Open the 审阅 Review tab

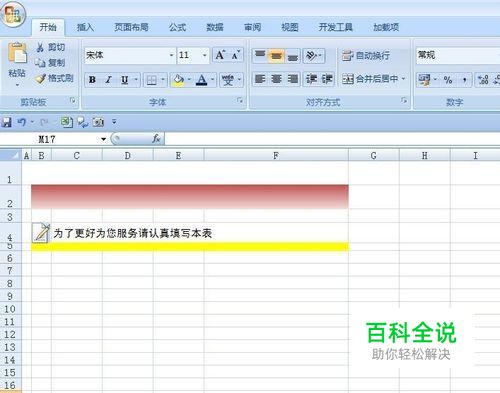pyautogui.click(x=252, y=27)
